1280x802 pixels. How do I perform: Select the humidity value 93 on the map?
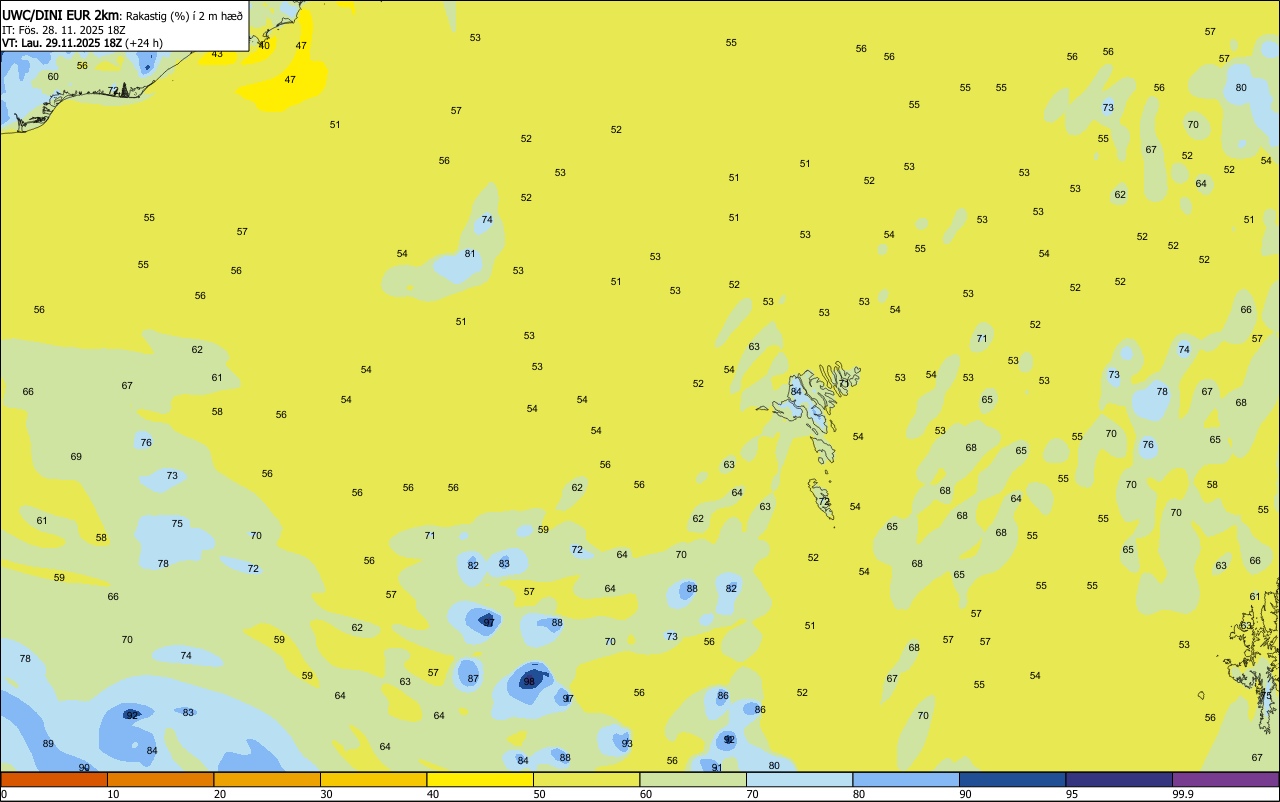point(627,743)
